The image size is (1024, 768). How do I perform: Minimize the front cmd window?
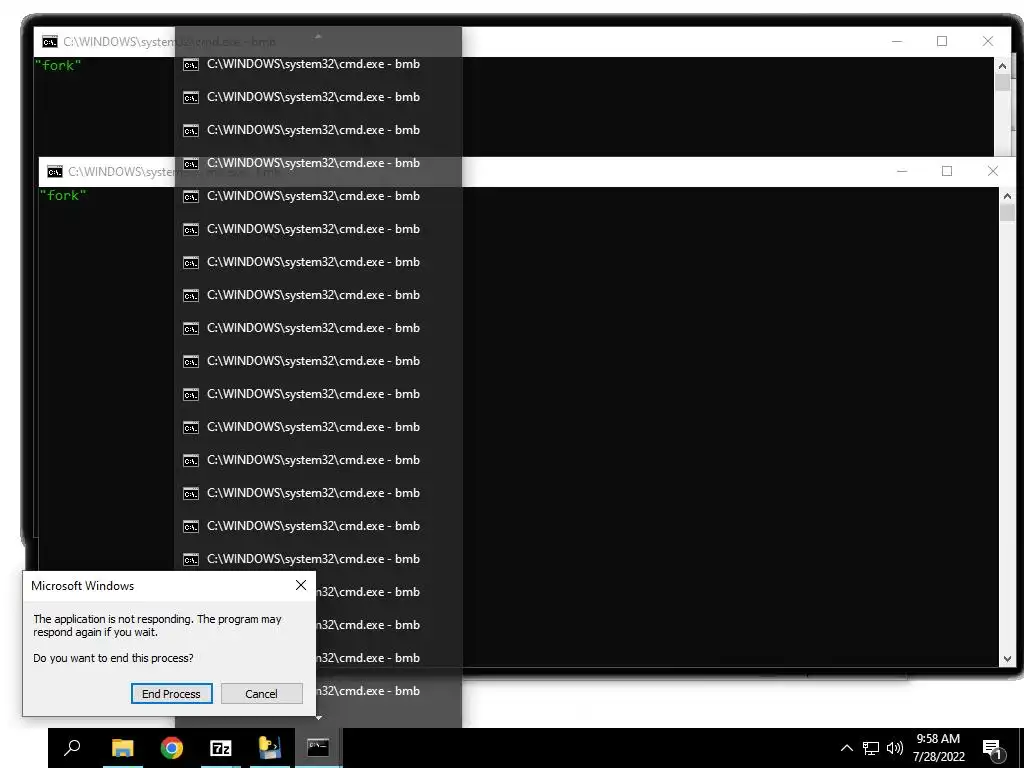click(x=902, y=171)
